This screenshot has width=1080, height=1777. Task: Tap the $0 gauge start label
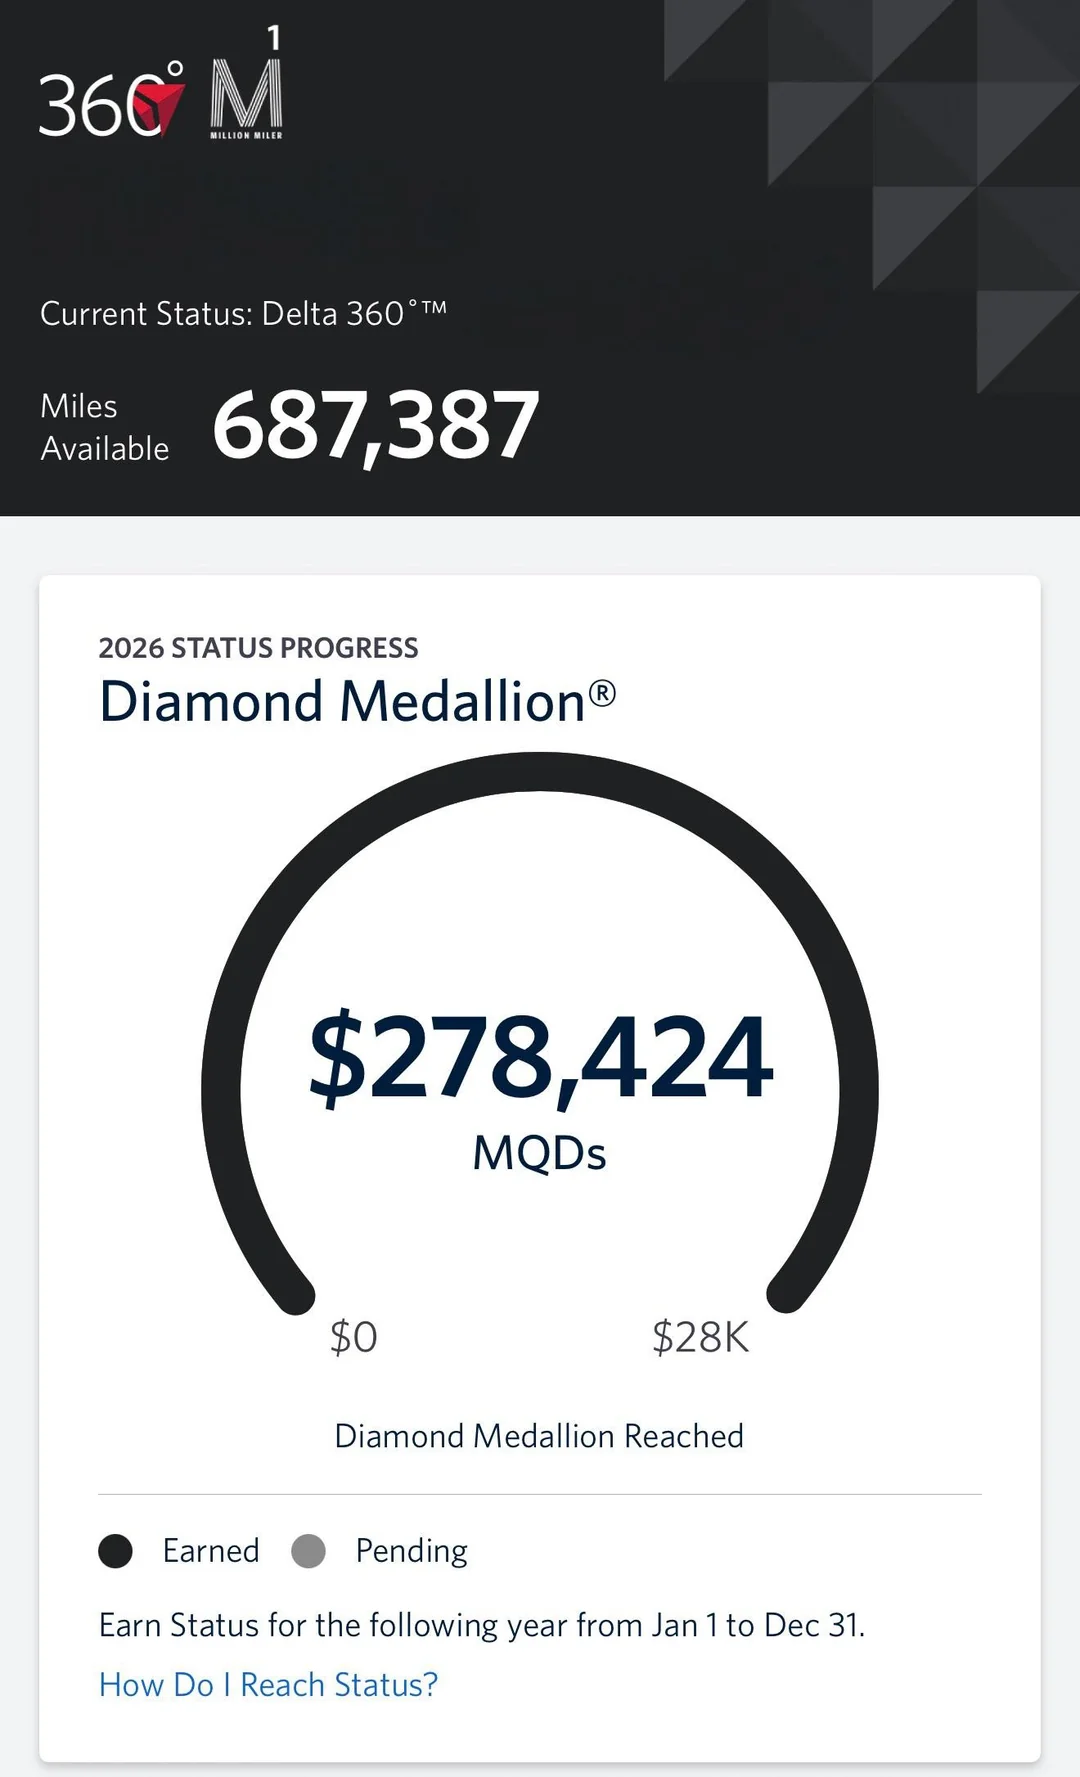point(354,1337)
